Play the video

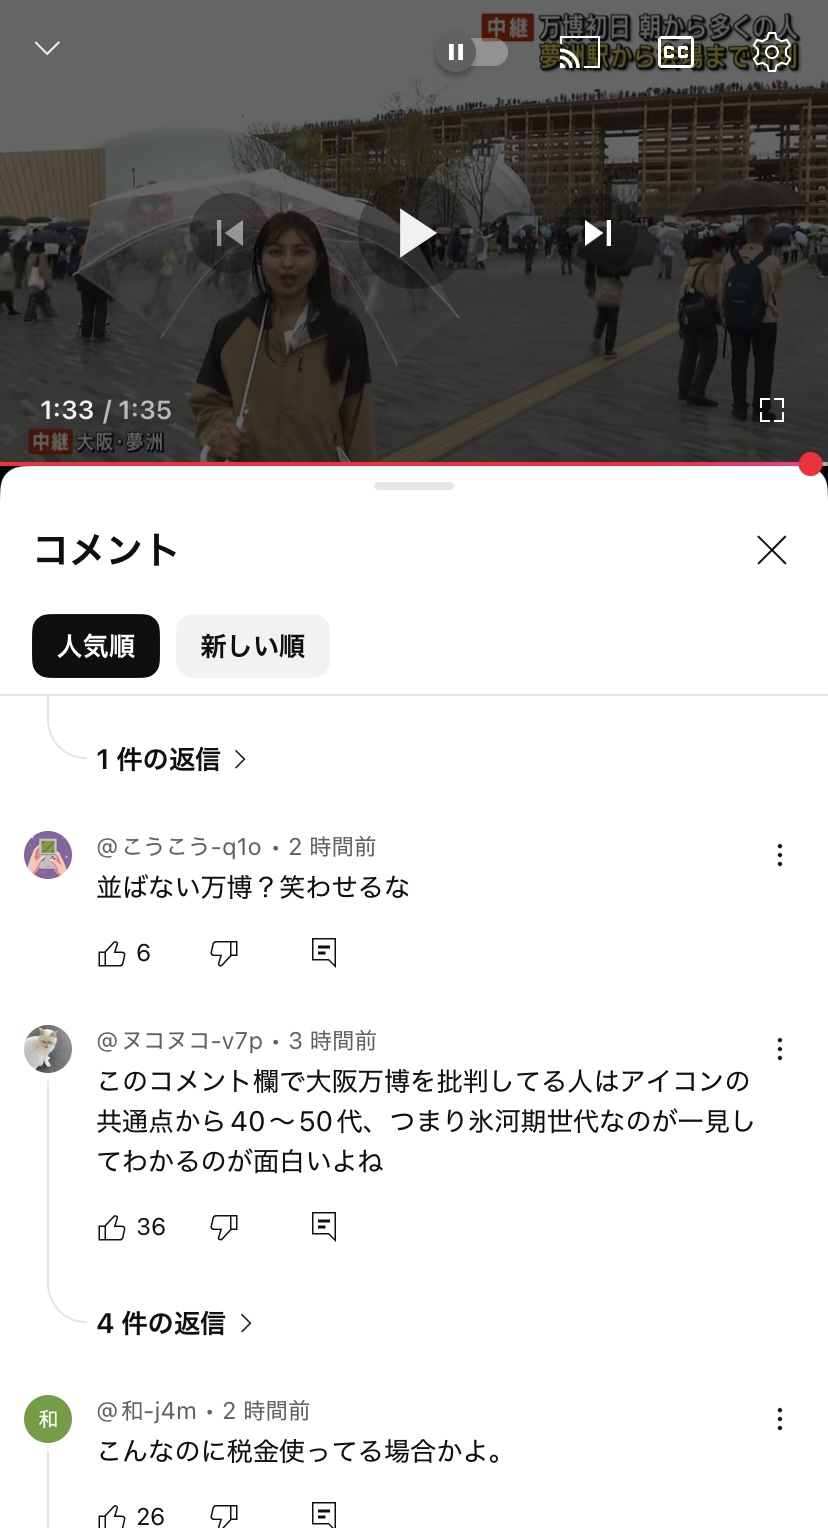[x=414, y=233]
